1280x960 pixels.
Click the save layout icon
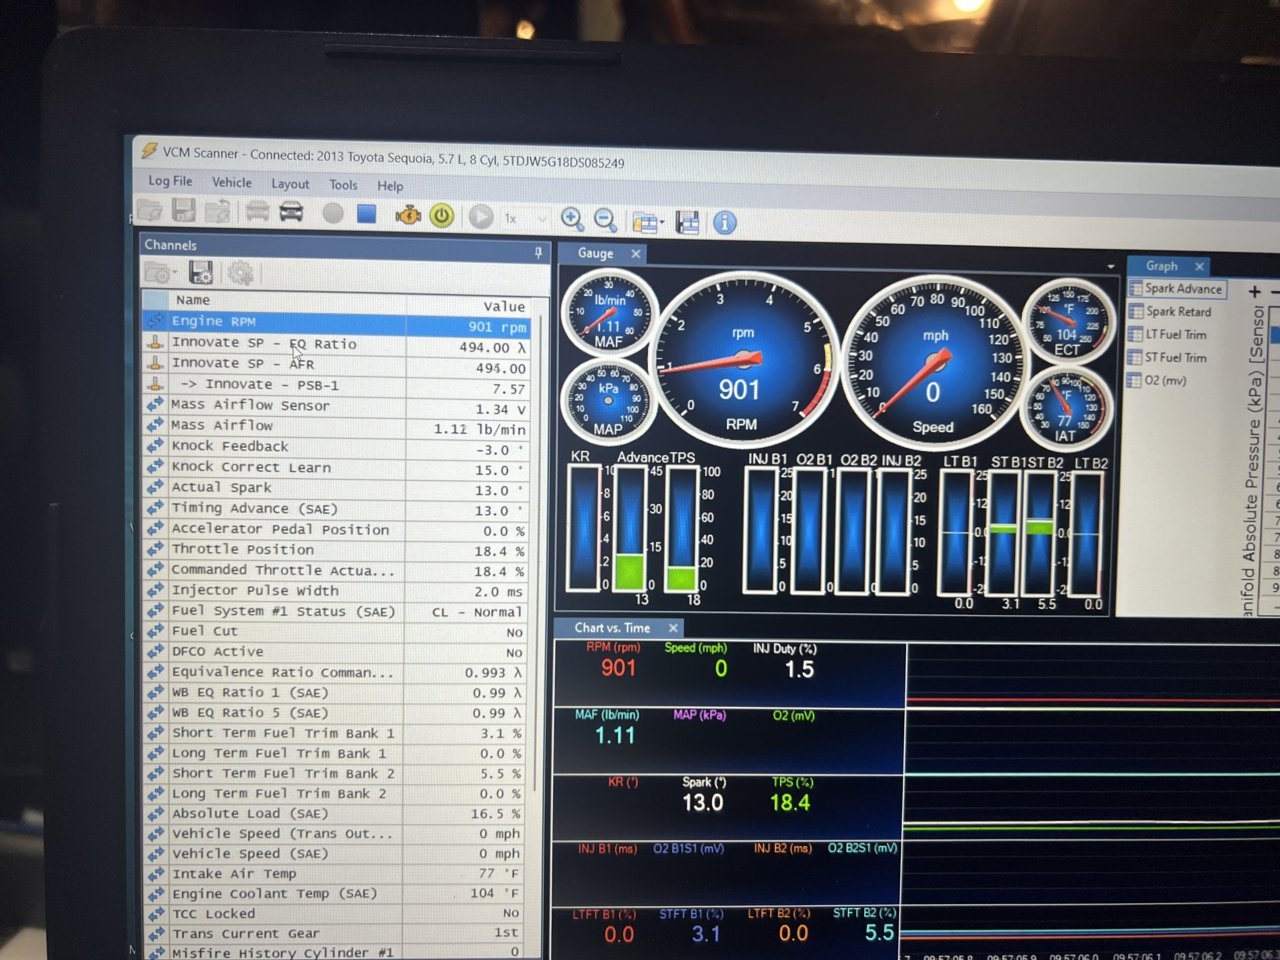pos(688,222)
